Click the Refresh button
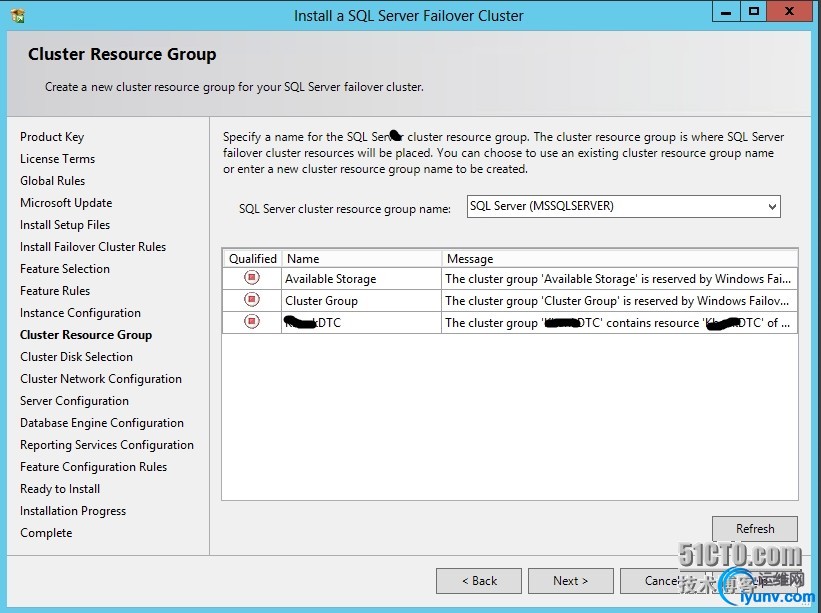 pos(755,529)
